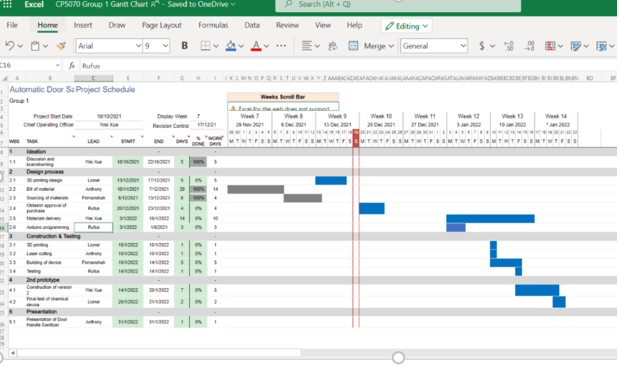The height and width of the screenshot is (377, 619).
Task: Click the Paste clipboard icon
Action: click(x=35, y=46)
